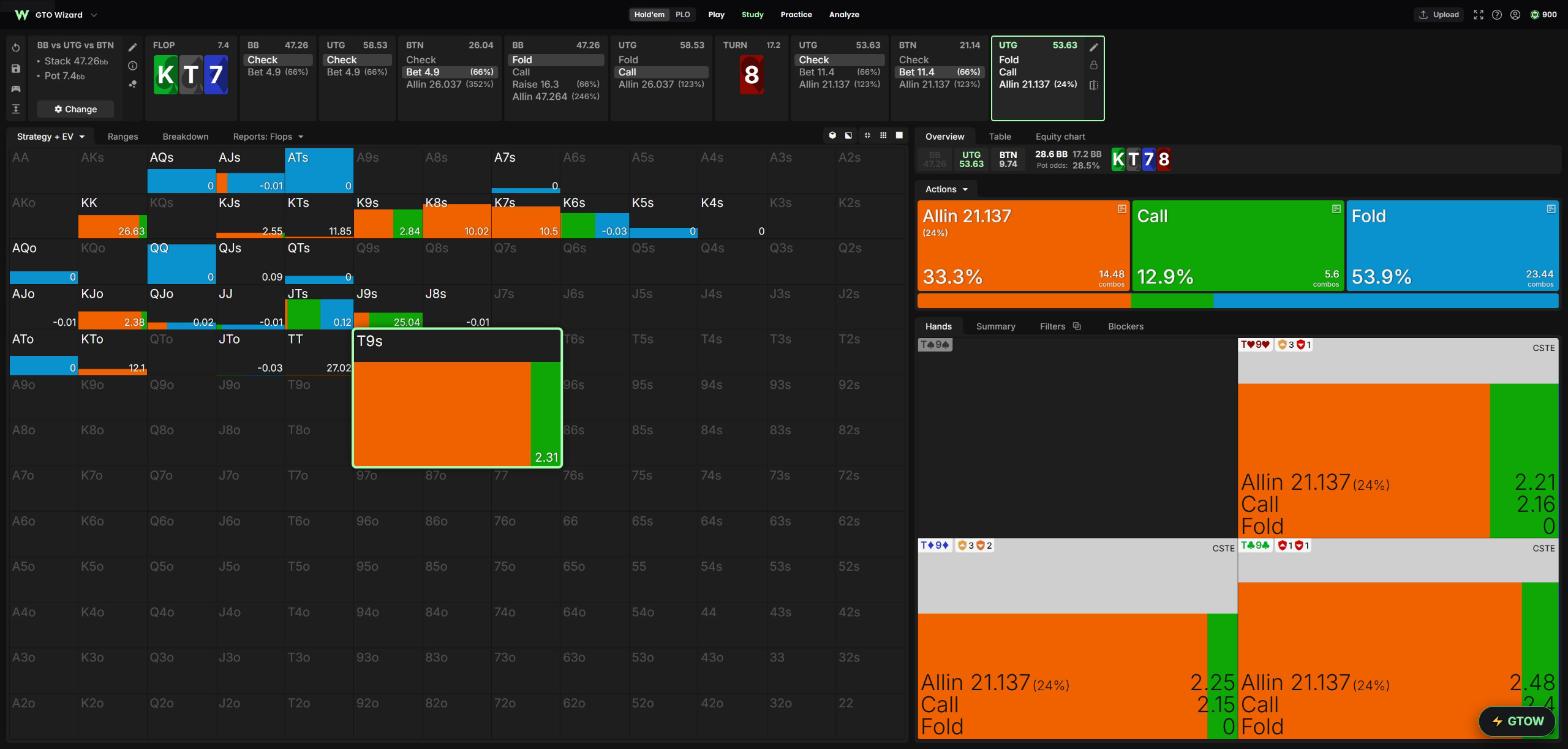This screenshot has height=749, width=1568.
Task: Select the dense grid view mode
Action: [883, 135]
